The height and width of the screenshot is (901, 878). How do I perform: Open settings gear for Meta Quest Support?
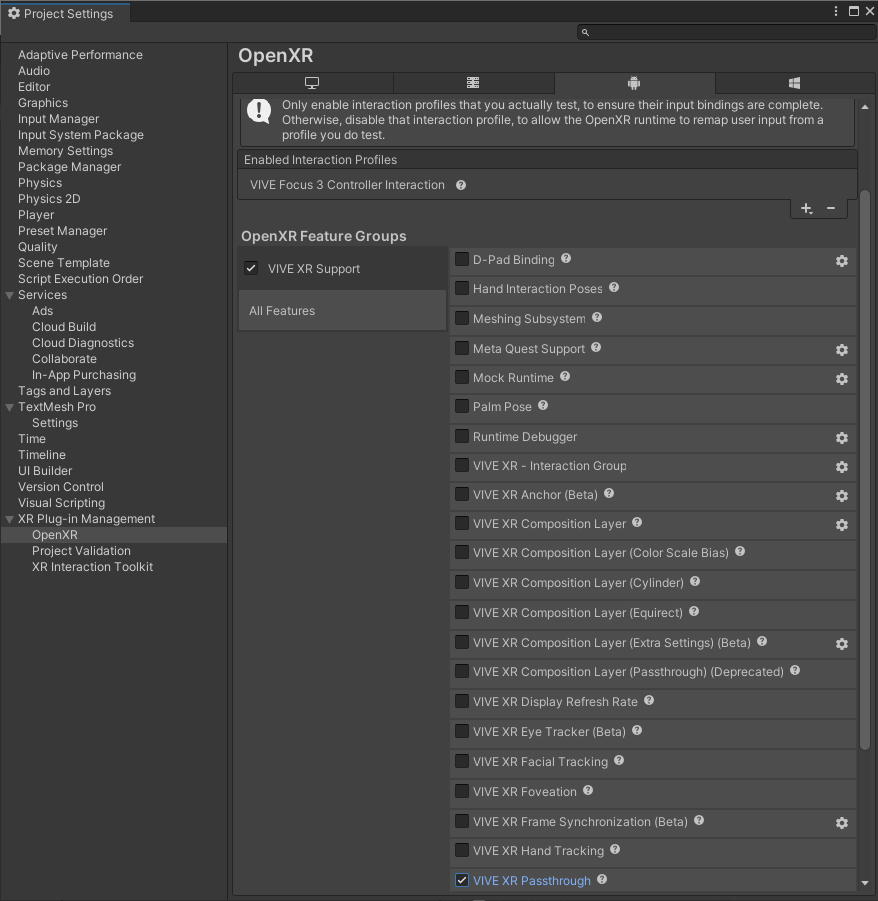[841, 350]
